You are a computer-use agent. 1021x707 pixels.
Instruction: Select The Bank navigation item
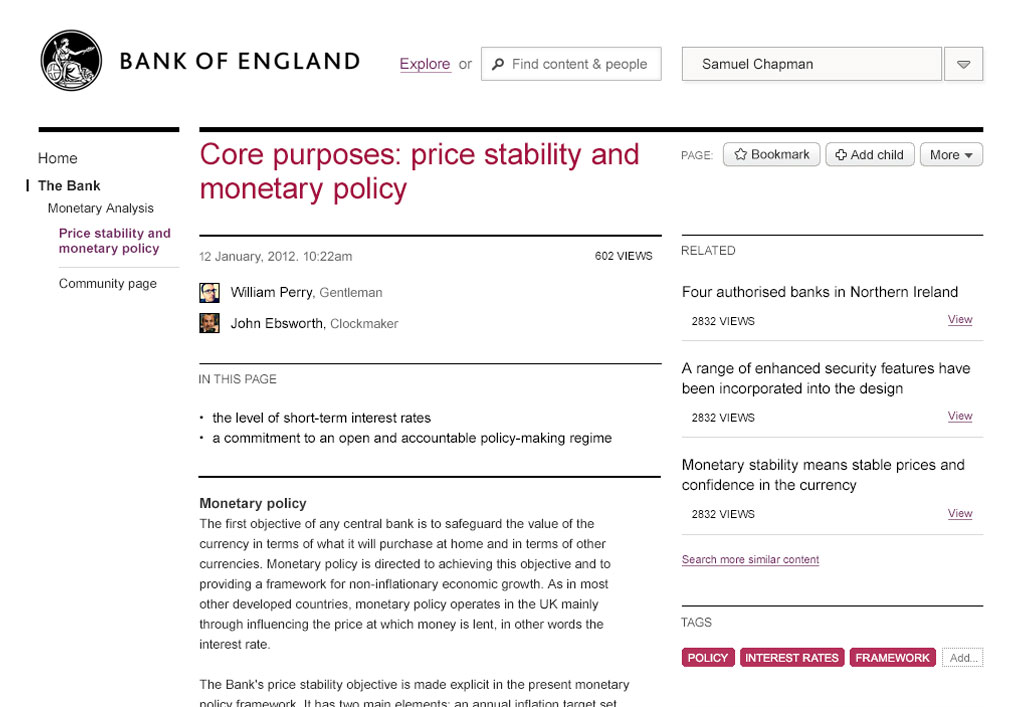tap(69, 186)
